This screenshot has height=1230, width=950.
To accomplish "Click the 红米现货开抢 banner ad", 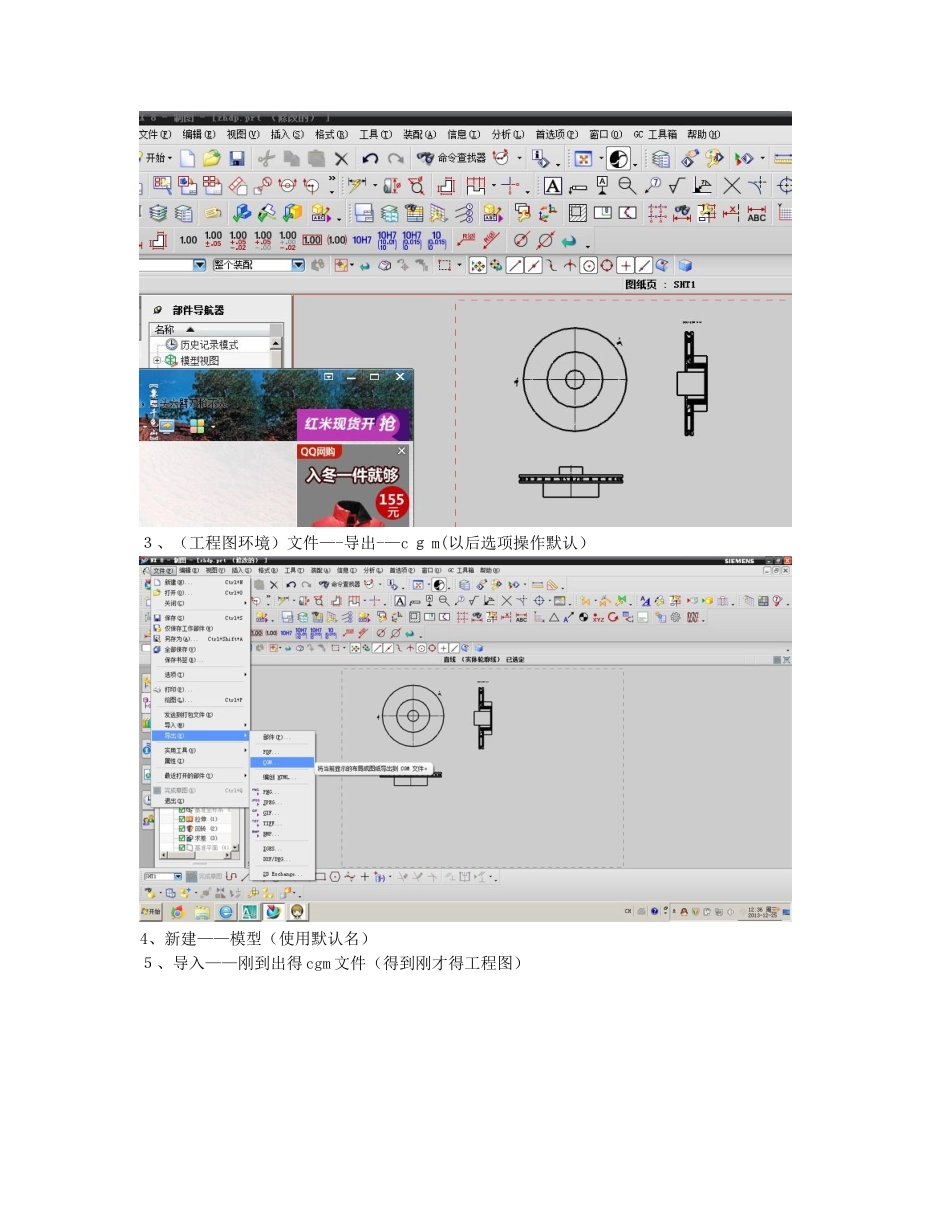I will [x=353, y=423].
